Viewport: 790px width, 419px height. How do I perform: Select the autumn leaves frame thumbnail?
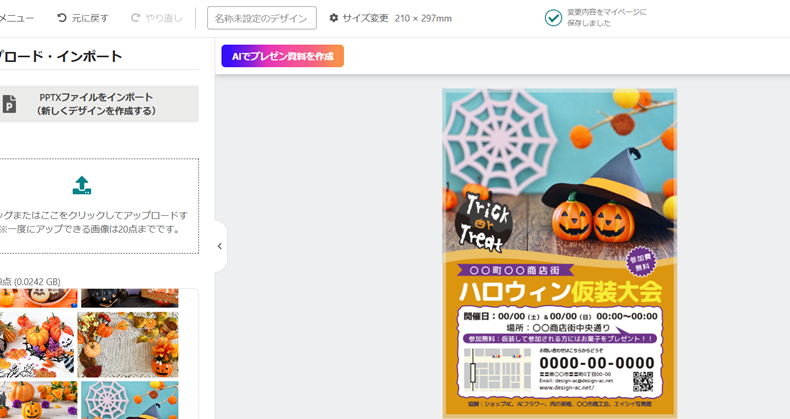(128, 344)
